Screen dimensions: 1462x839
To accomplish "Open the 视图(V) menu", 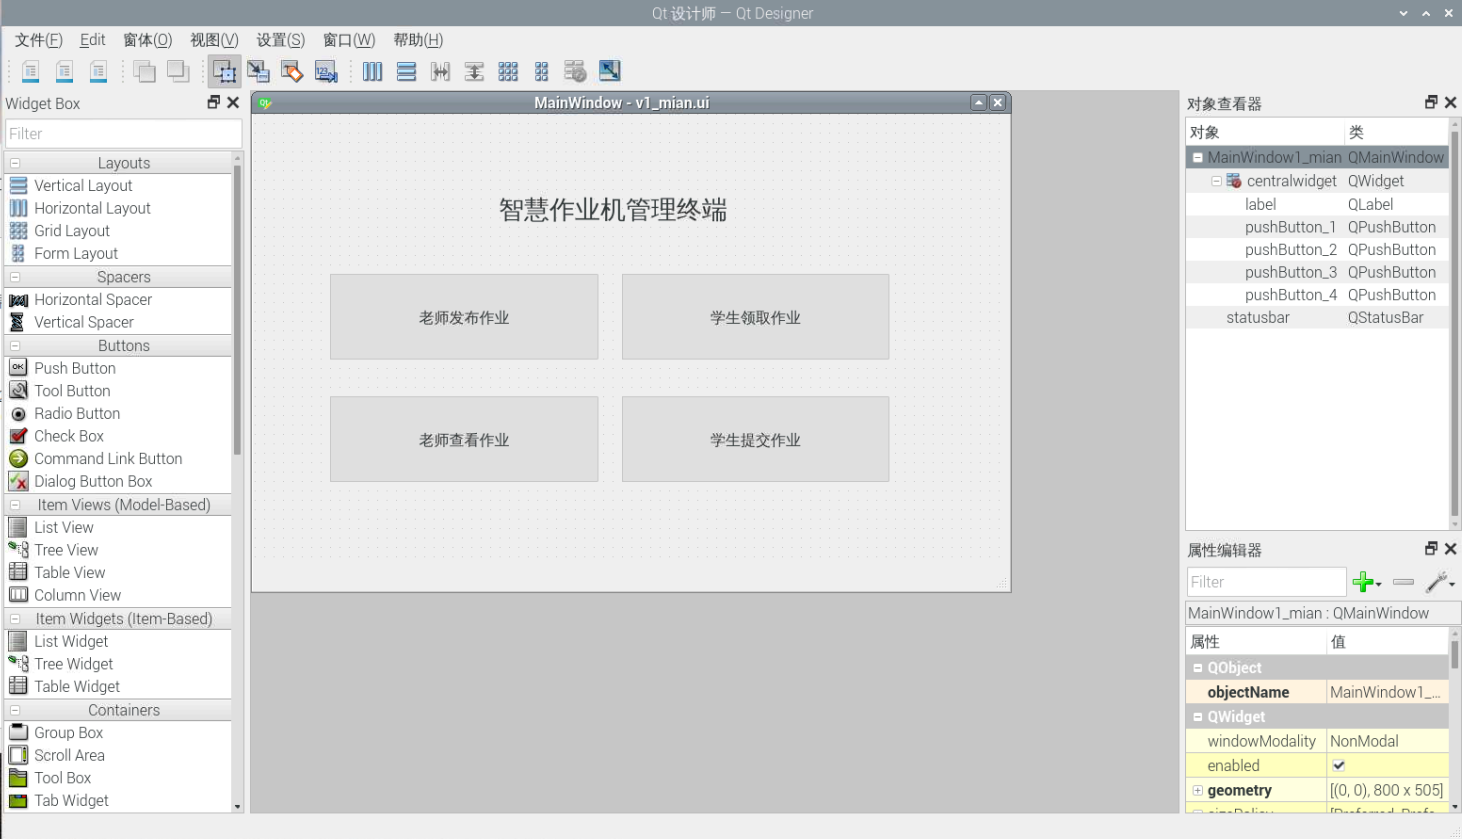I will click(214, 40).
